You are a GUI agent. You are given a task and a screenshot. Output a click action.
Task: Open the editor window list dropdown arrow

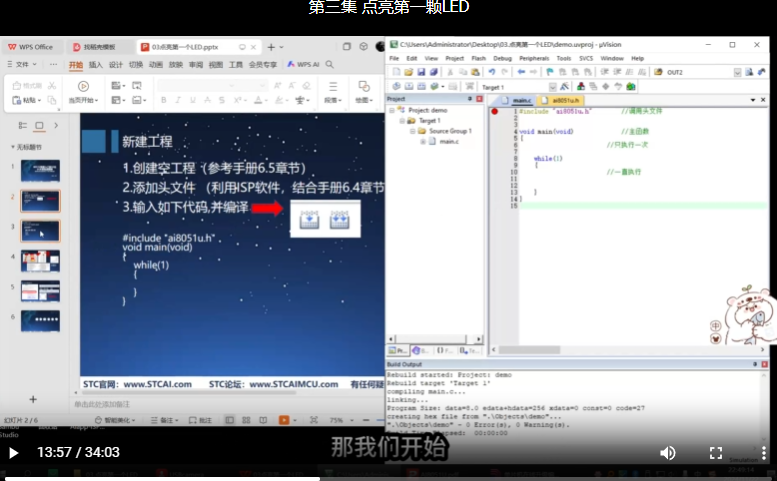753,100
